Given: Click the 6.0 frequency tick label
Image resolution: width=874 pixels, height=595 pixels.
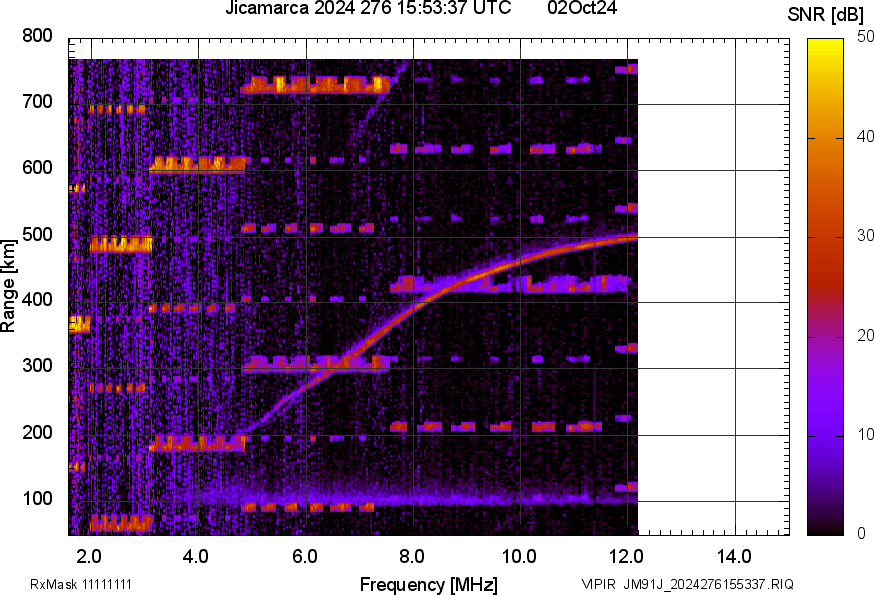Looking at the screenshot, I should coord(304,556).
